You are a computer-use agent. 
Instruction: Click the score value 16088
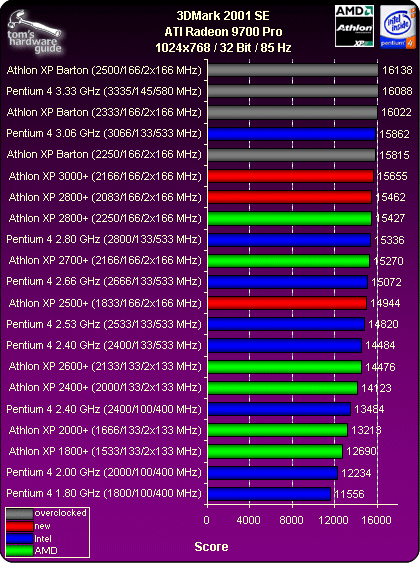pos(397,91)
